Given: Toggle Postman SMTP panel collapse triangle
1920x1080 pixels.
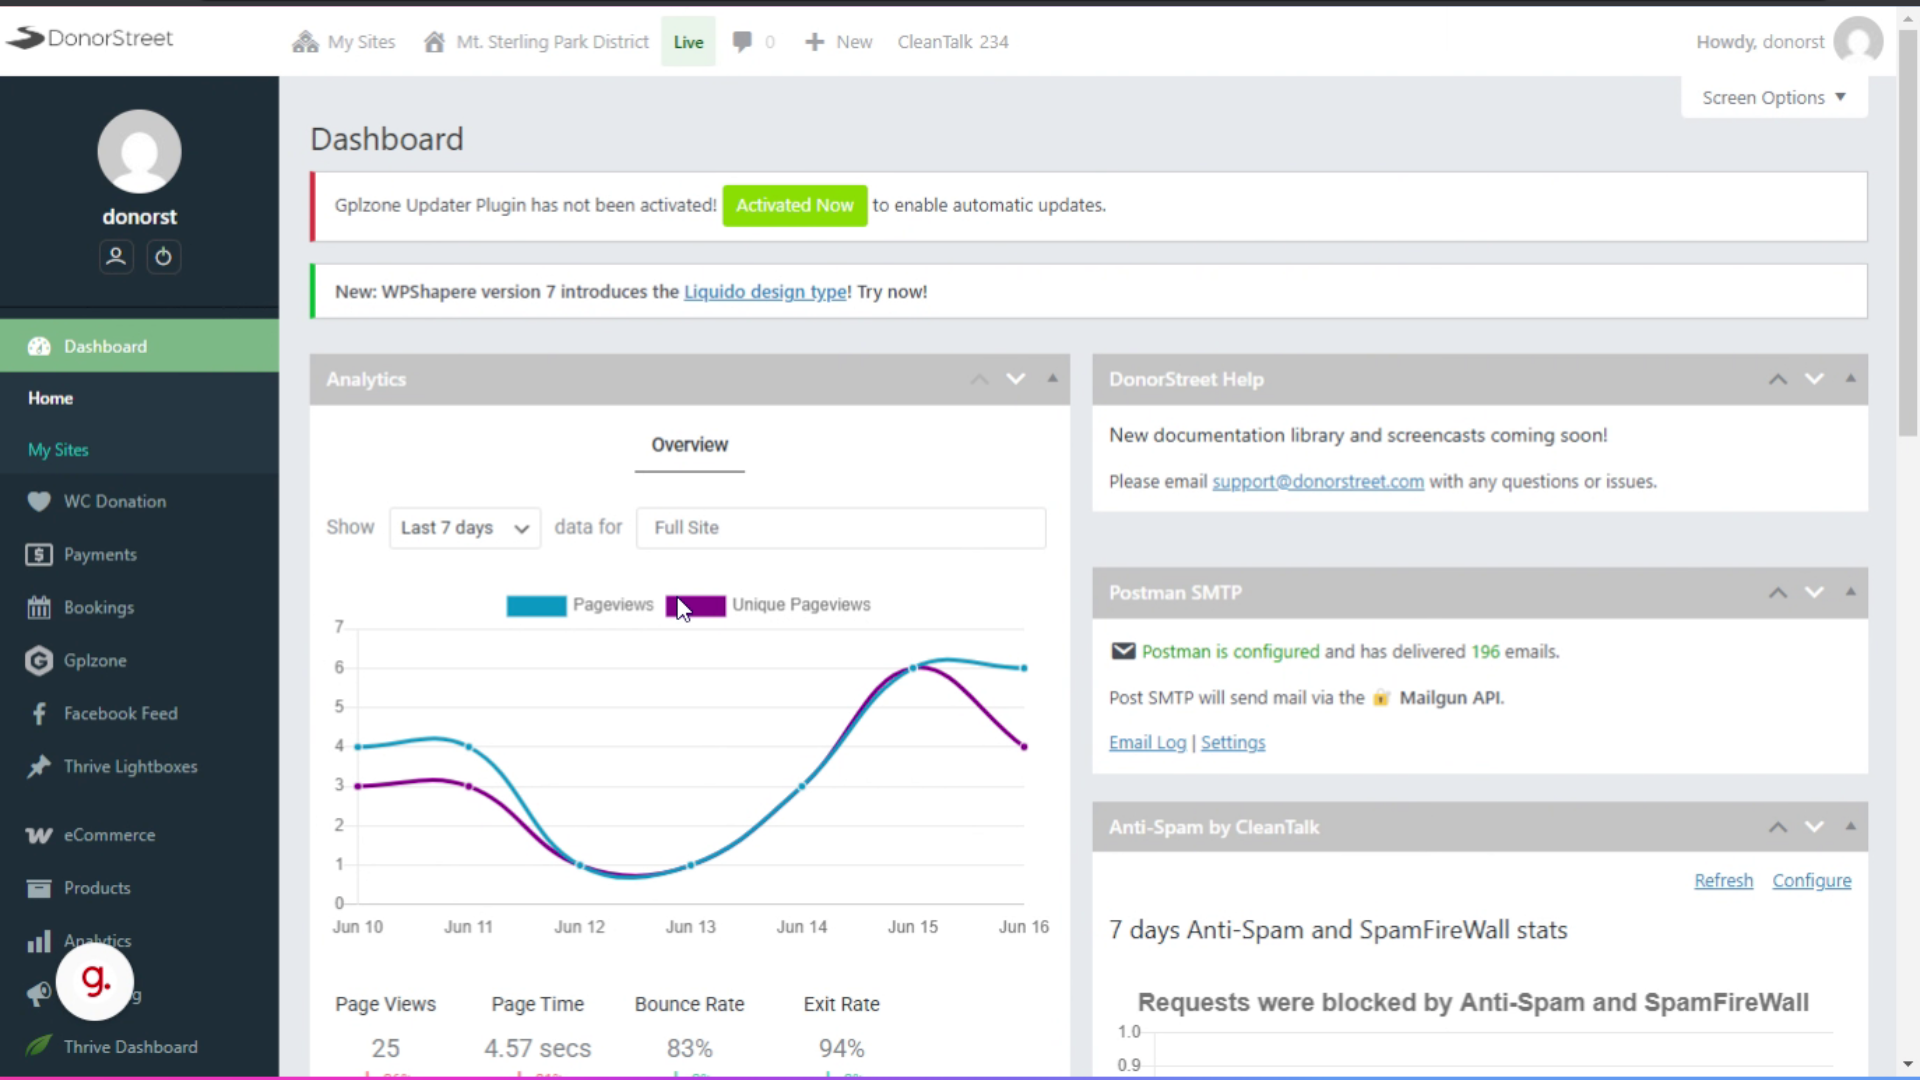Looking at the screenshot, I should coord(1850,592).
